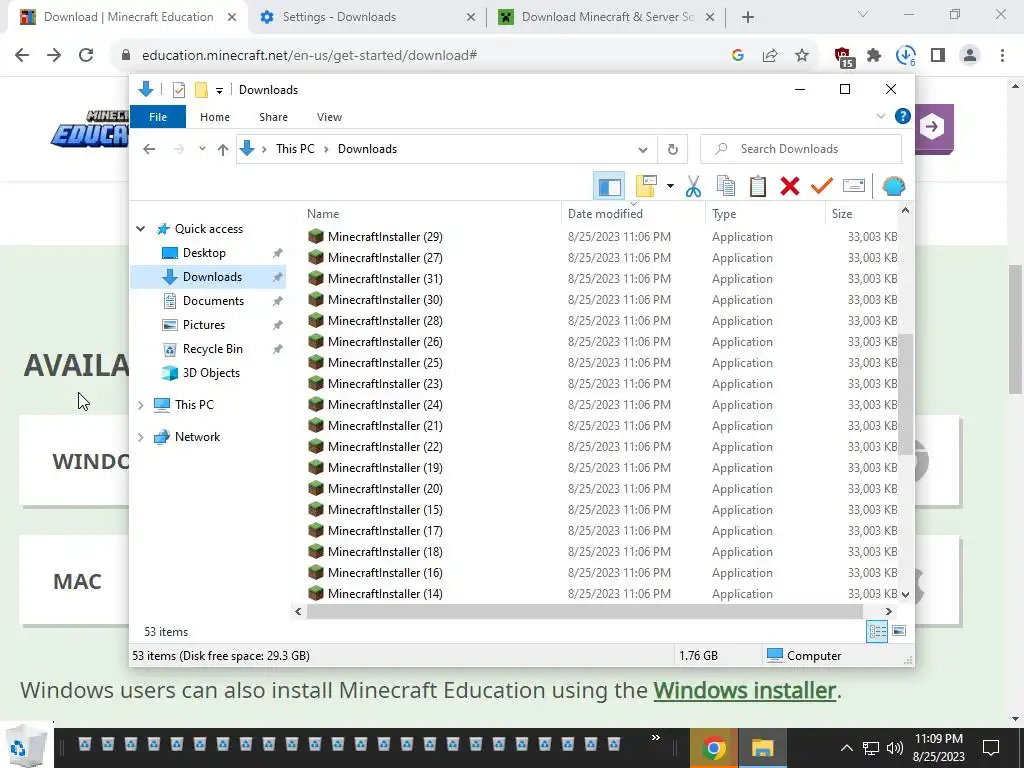Select file MinecraftInstaller (14)

[385, 594]
